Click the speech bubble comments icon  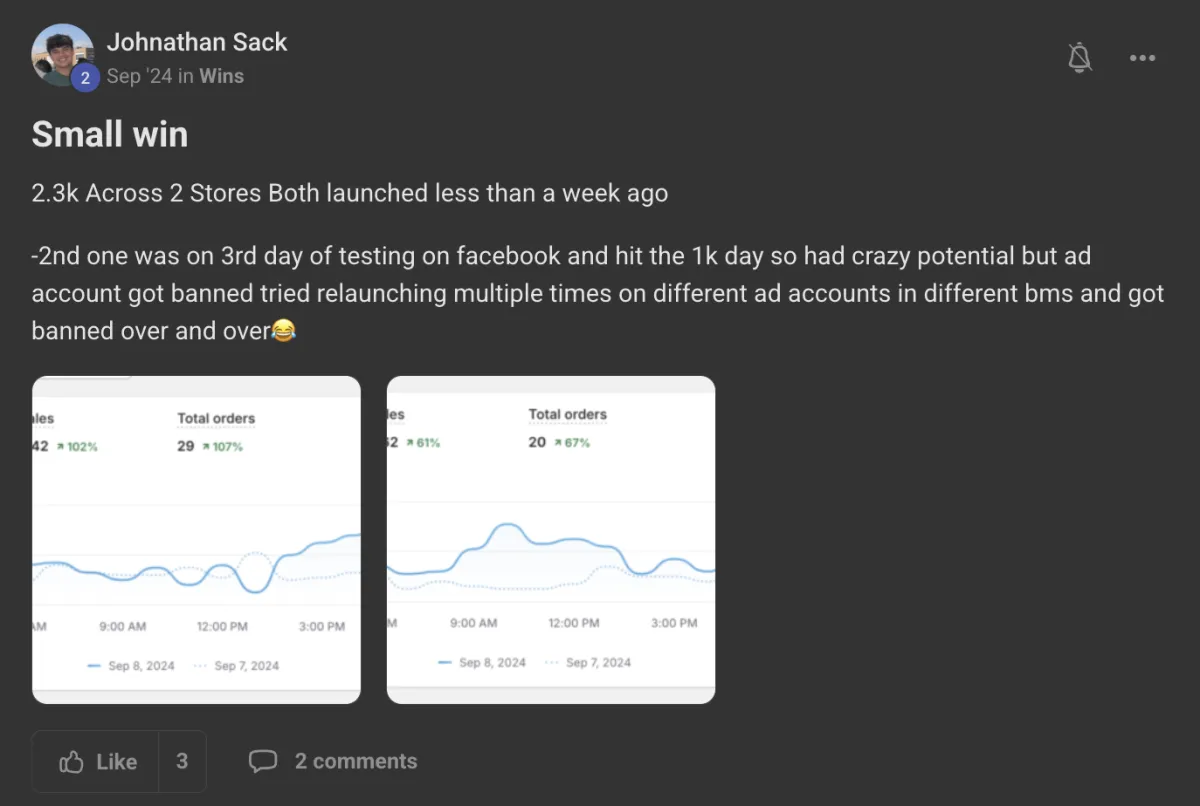pyautogui.click(x=262, y=762)
